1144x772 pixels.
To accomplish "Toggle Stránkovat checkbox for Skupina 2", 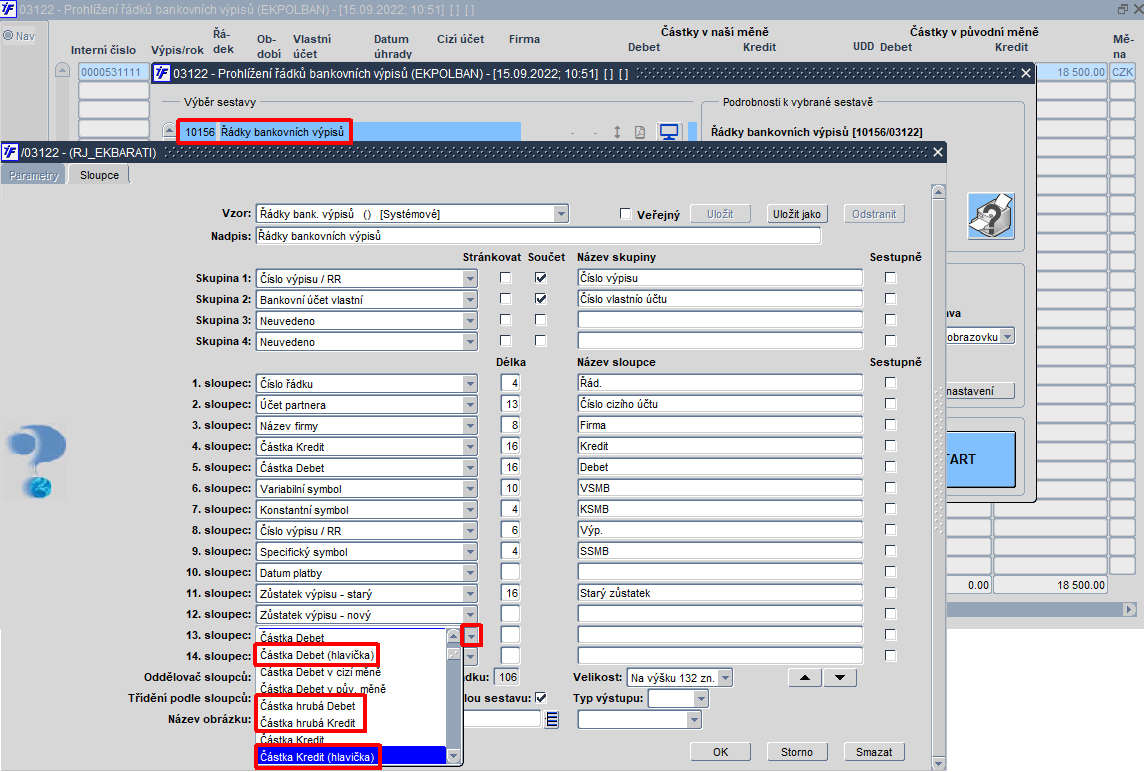I will [507, 299].
